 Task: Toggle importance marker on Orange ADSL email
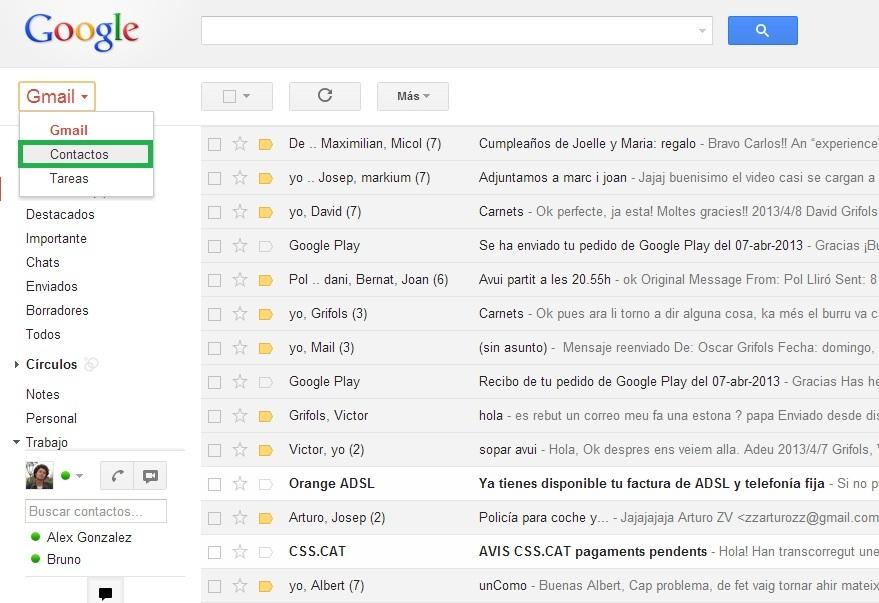pyautogui.click(x=266, y=484)
